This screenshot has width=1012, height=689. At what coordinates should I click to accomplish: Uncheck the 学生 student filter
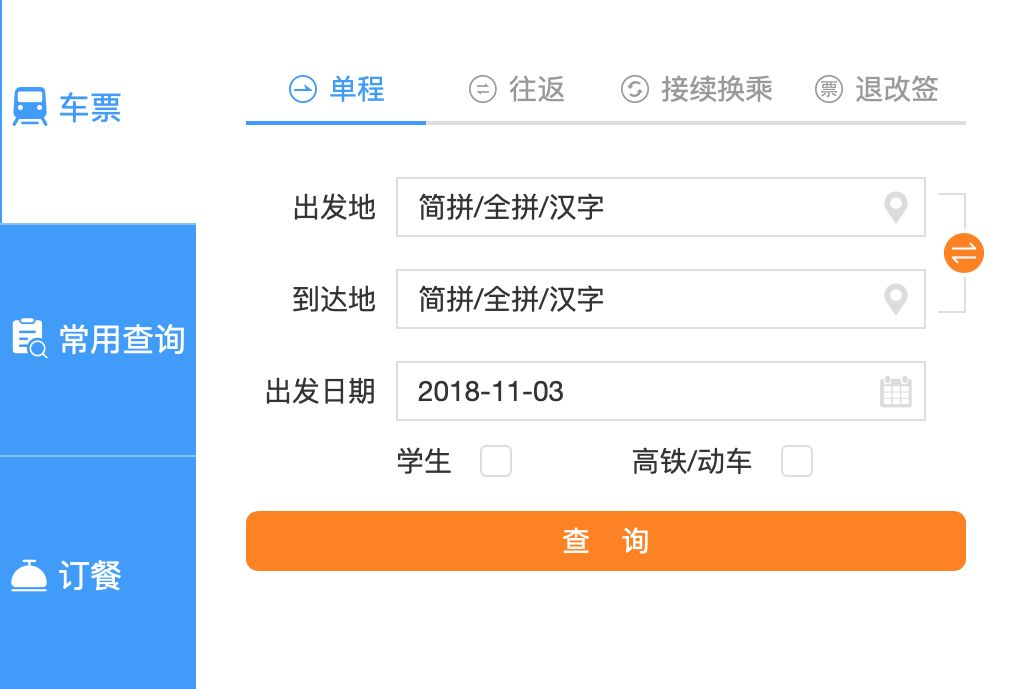[496, 461]
